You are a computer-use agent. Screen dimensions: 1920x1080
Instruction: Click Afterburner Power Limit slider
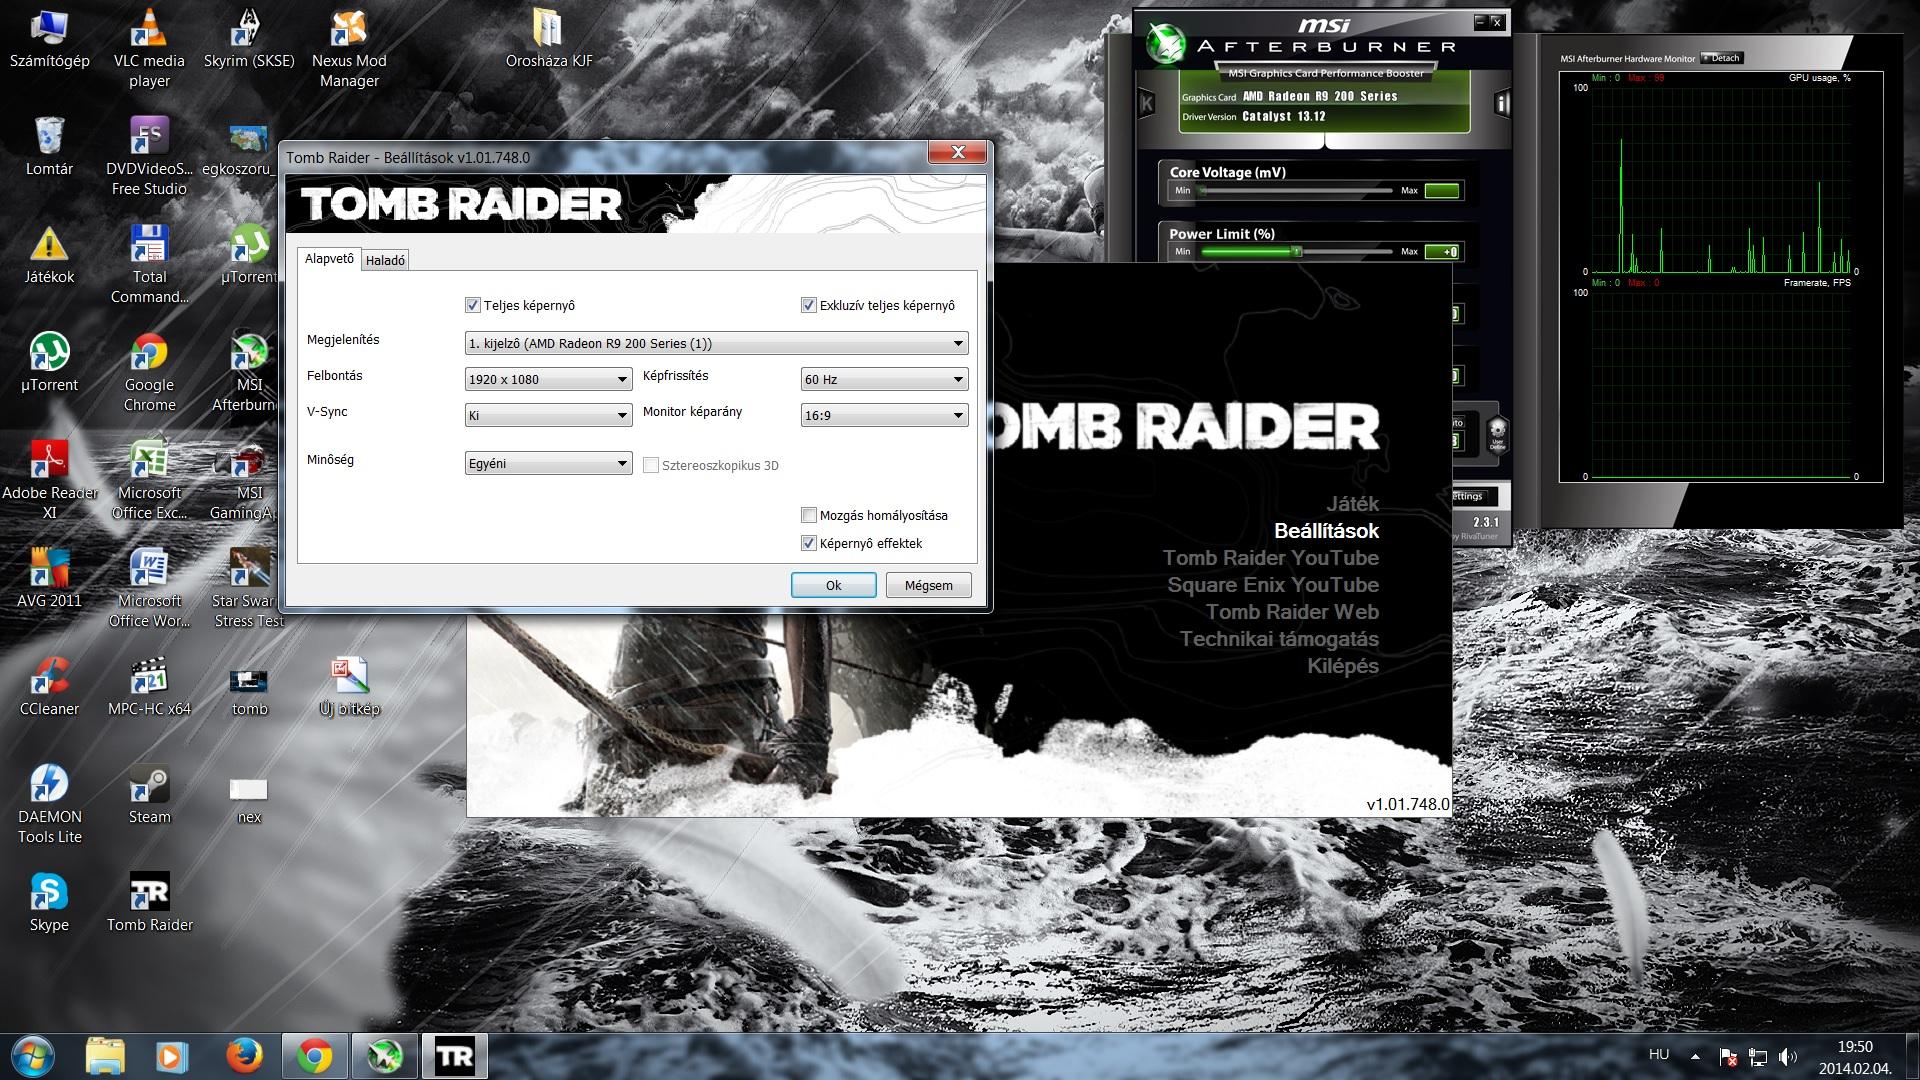tap(1295, 251)
